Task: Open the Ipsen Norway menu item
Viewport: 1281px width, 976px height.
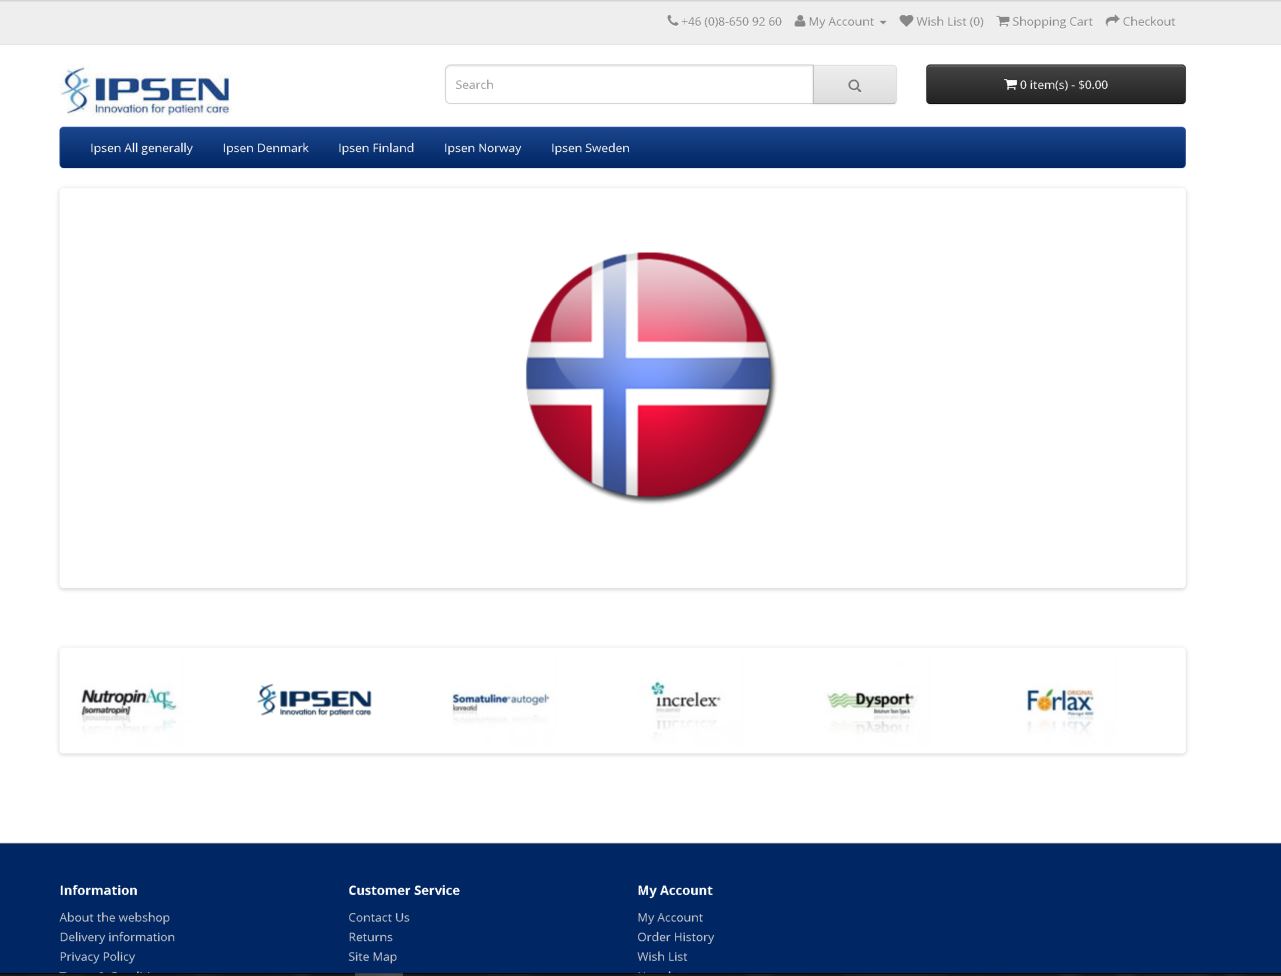Action: coord(482,148)
